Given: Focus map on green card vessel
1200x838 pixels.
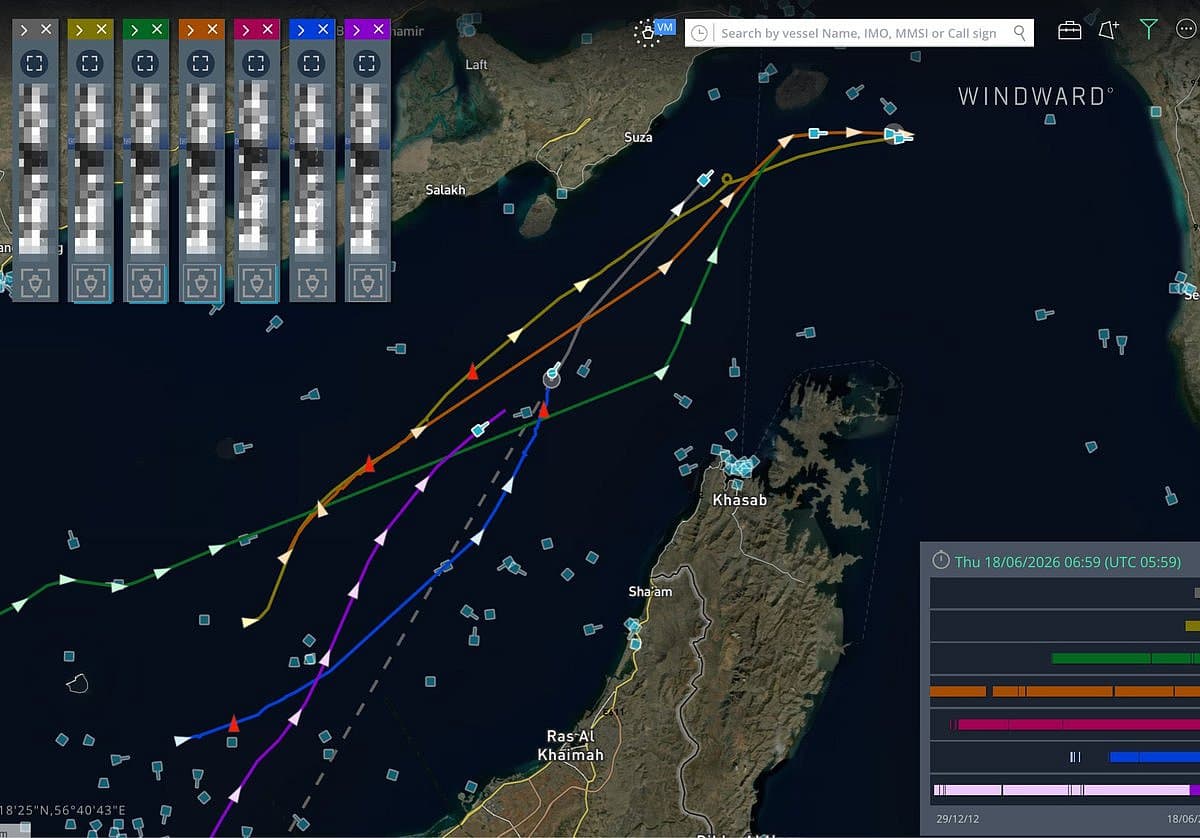Looking at the screenshot, I should (146, 63).
